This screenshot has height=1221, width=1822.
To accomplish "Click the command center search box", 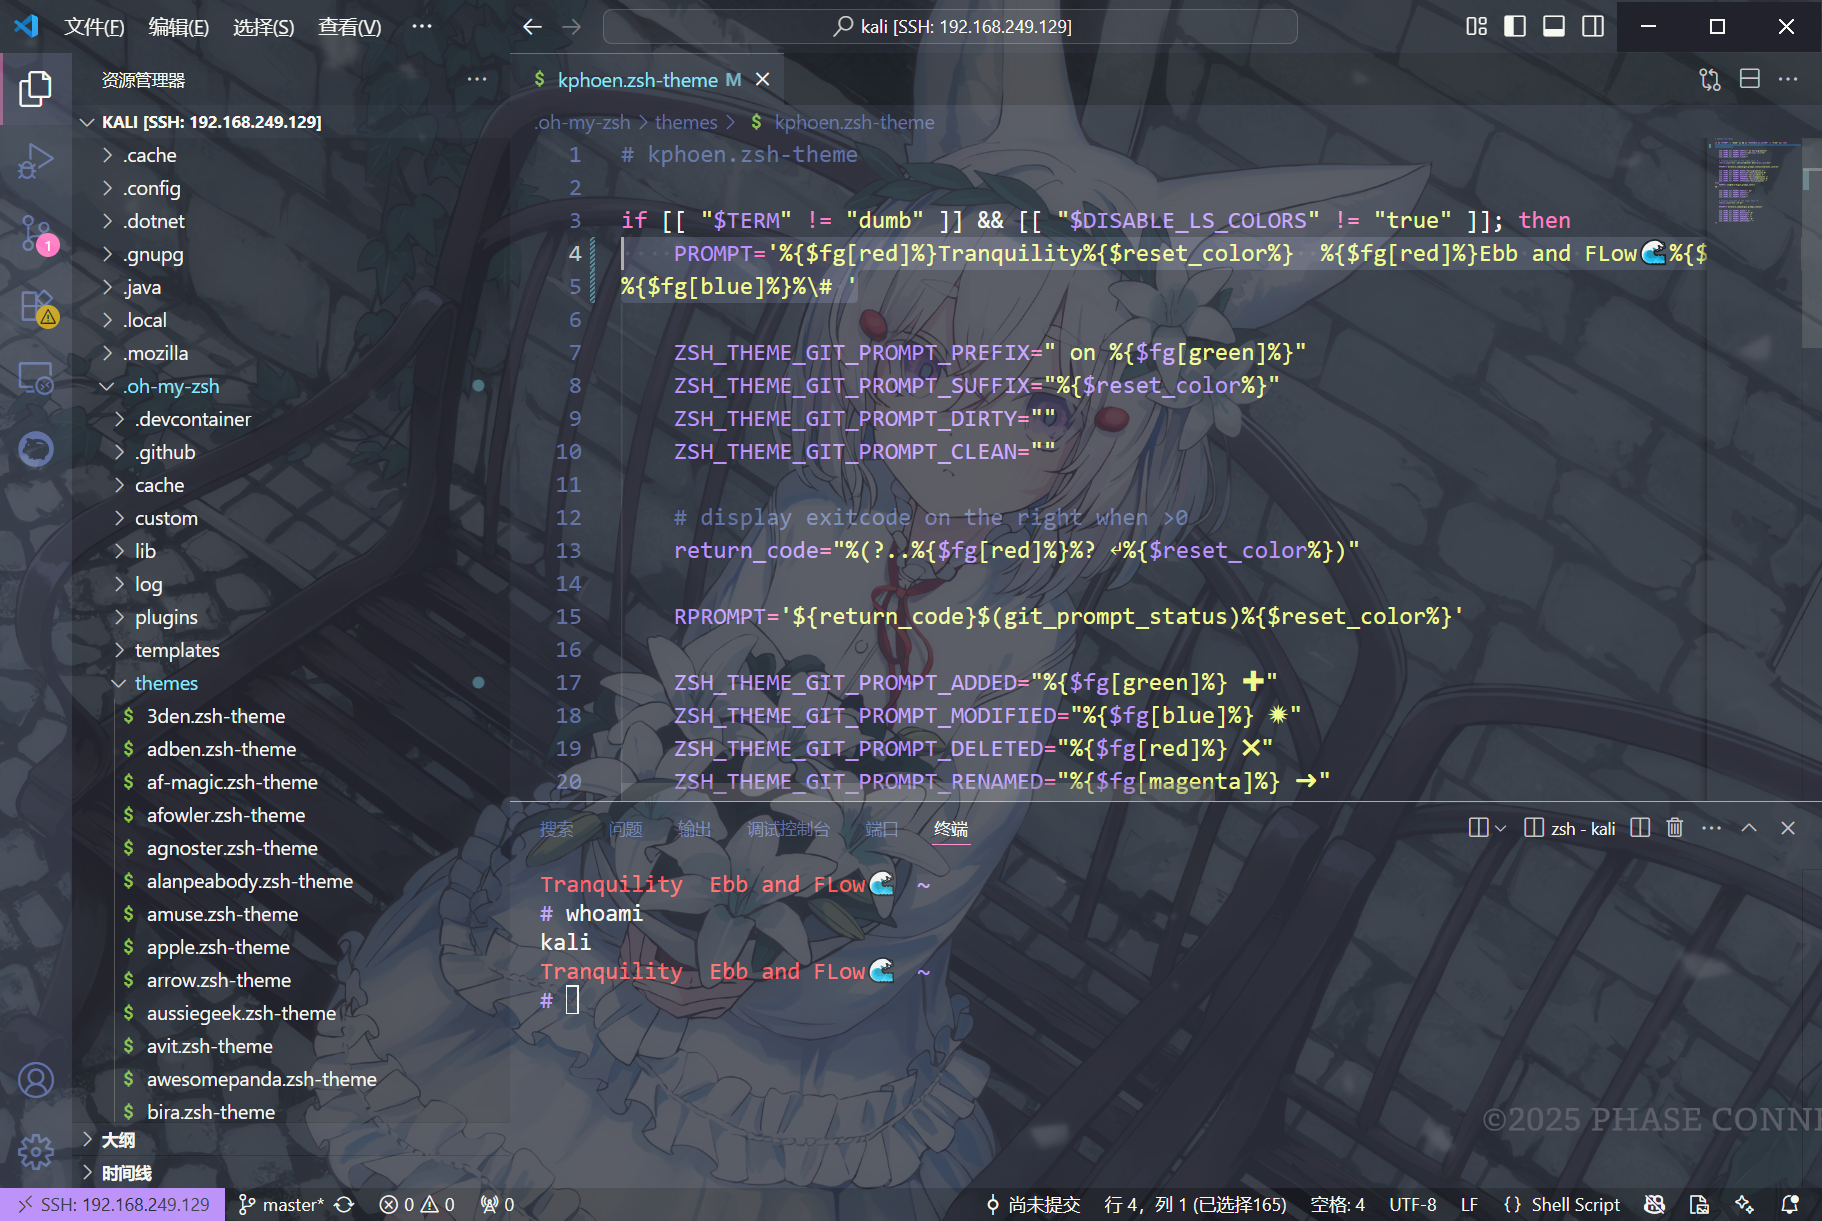I will [x=950, y=27].
